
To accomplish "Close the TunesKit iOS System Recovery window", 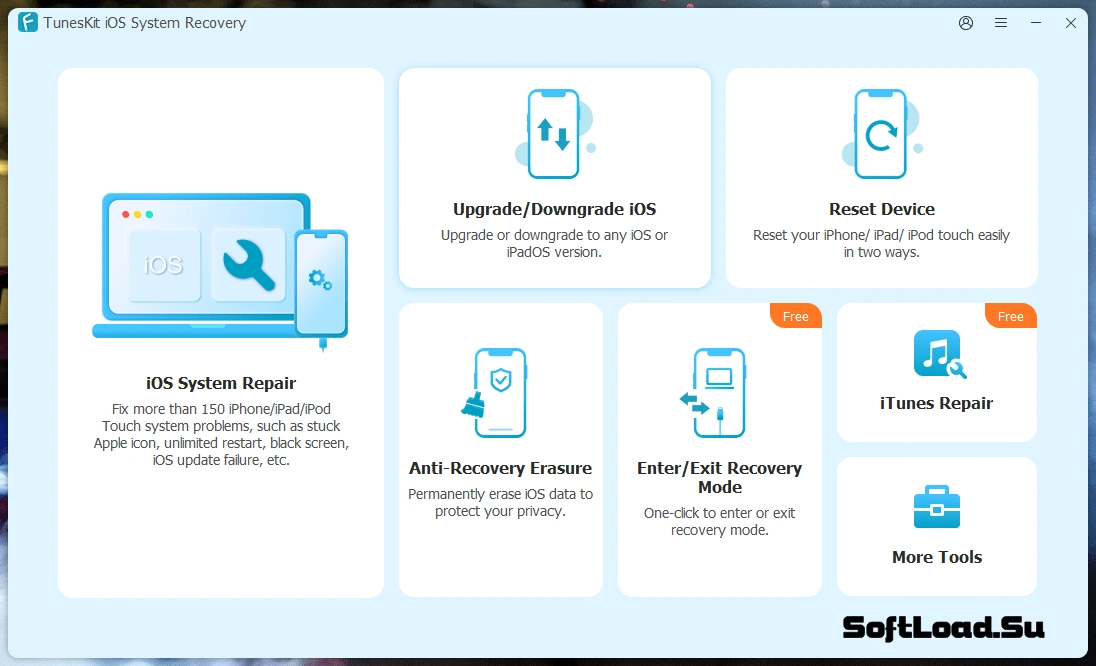I will 1071,23.
